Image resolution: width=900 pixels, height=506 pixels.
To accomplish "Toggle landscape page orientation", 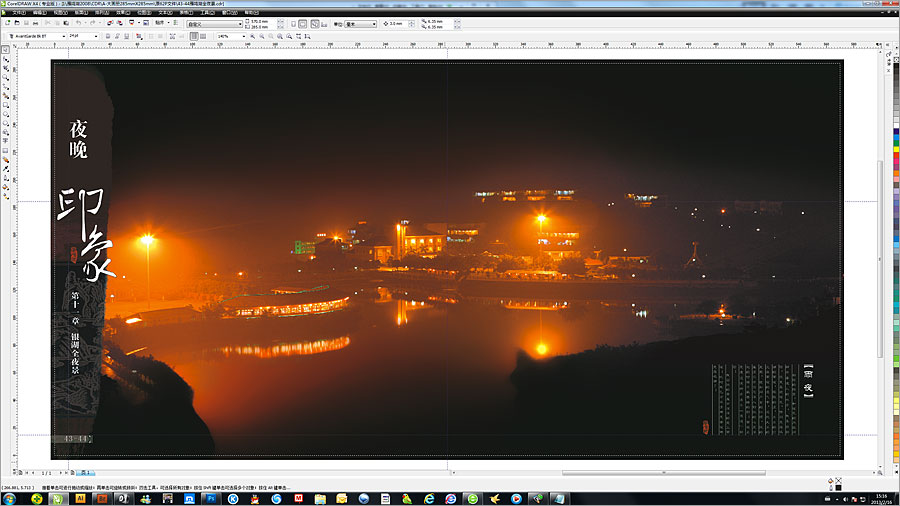I will pos(302,23).
